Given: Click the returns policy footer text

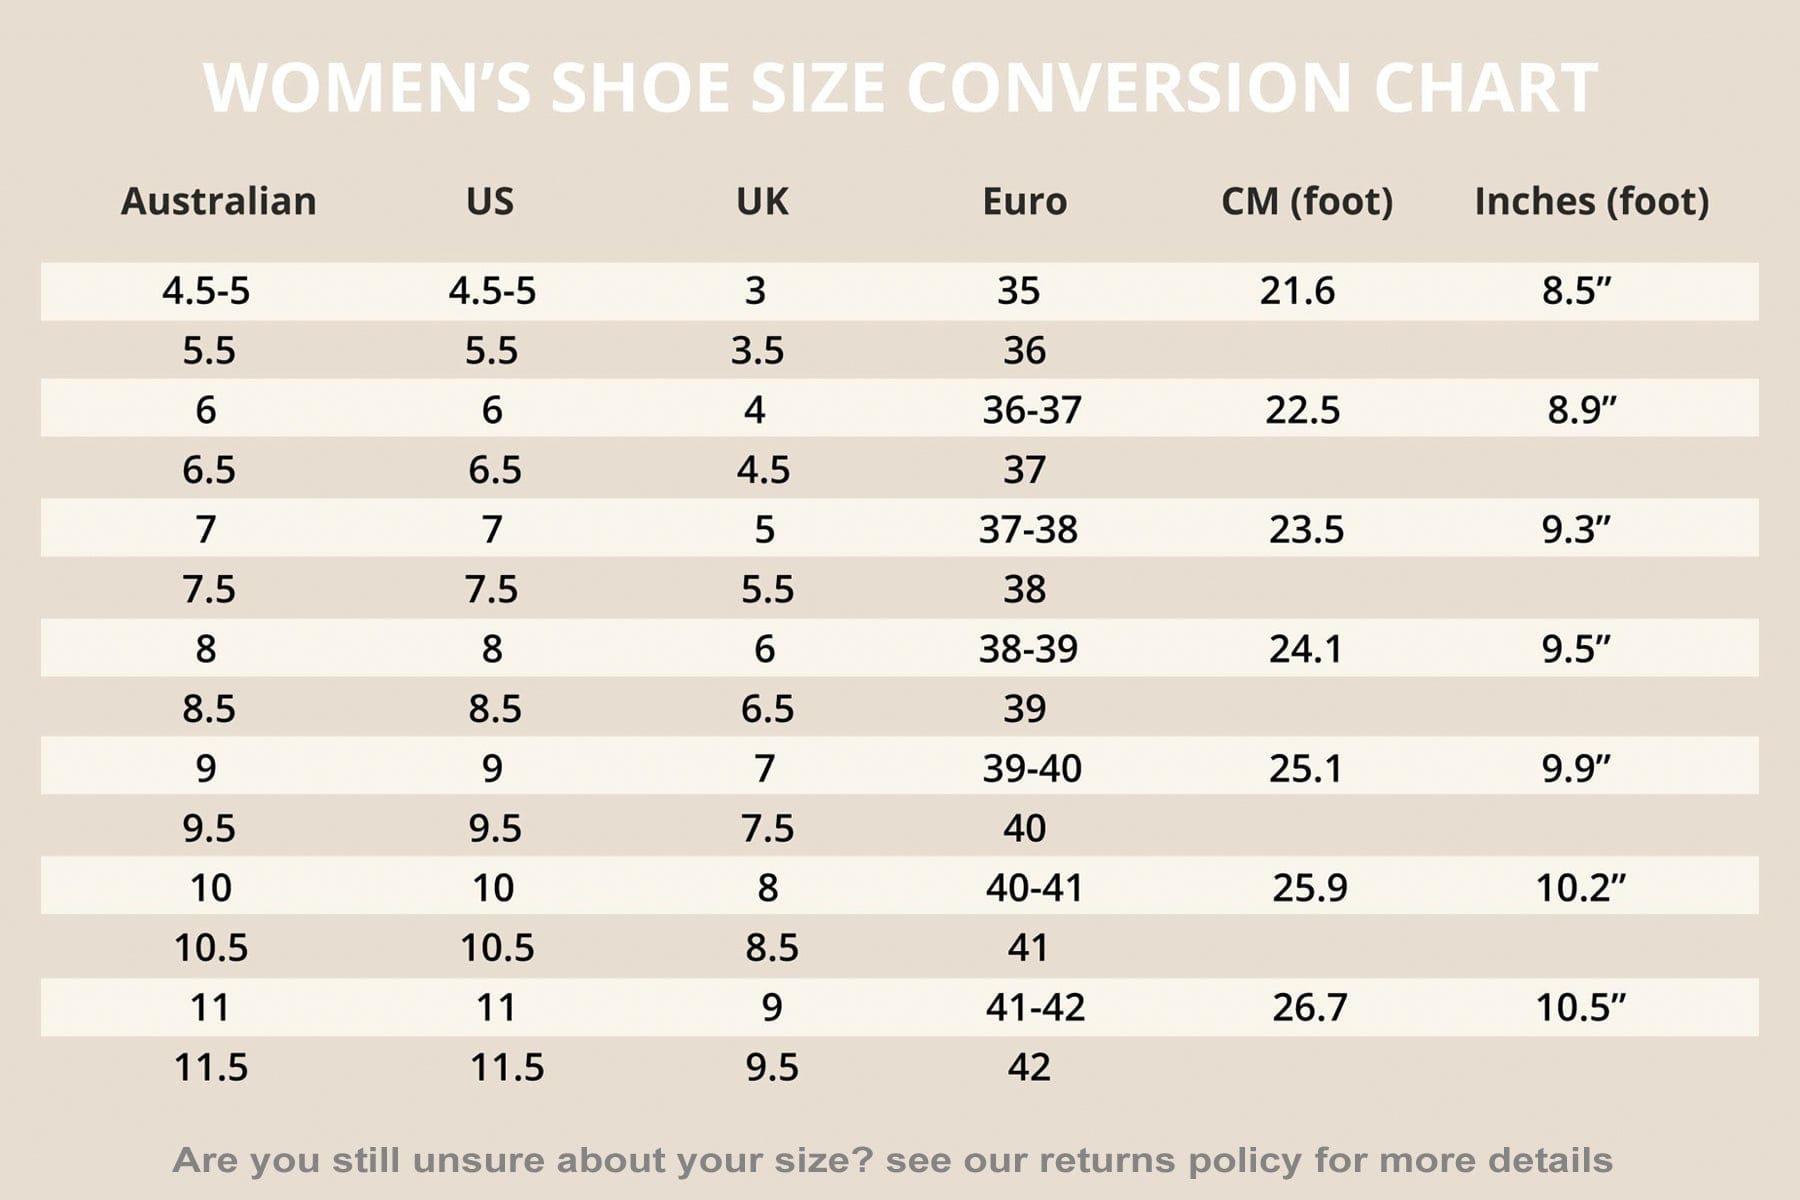Looking at the screenshot, I should tap(892, 1160).
